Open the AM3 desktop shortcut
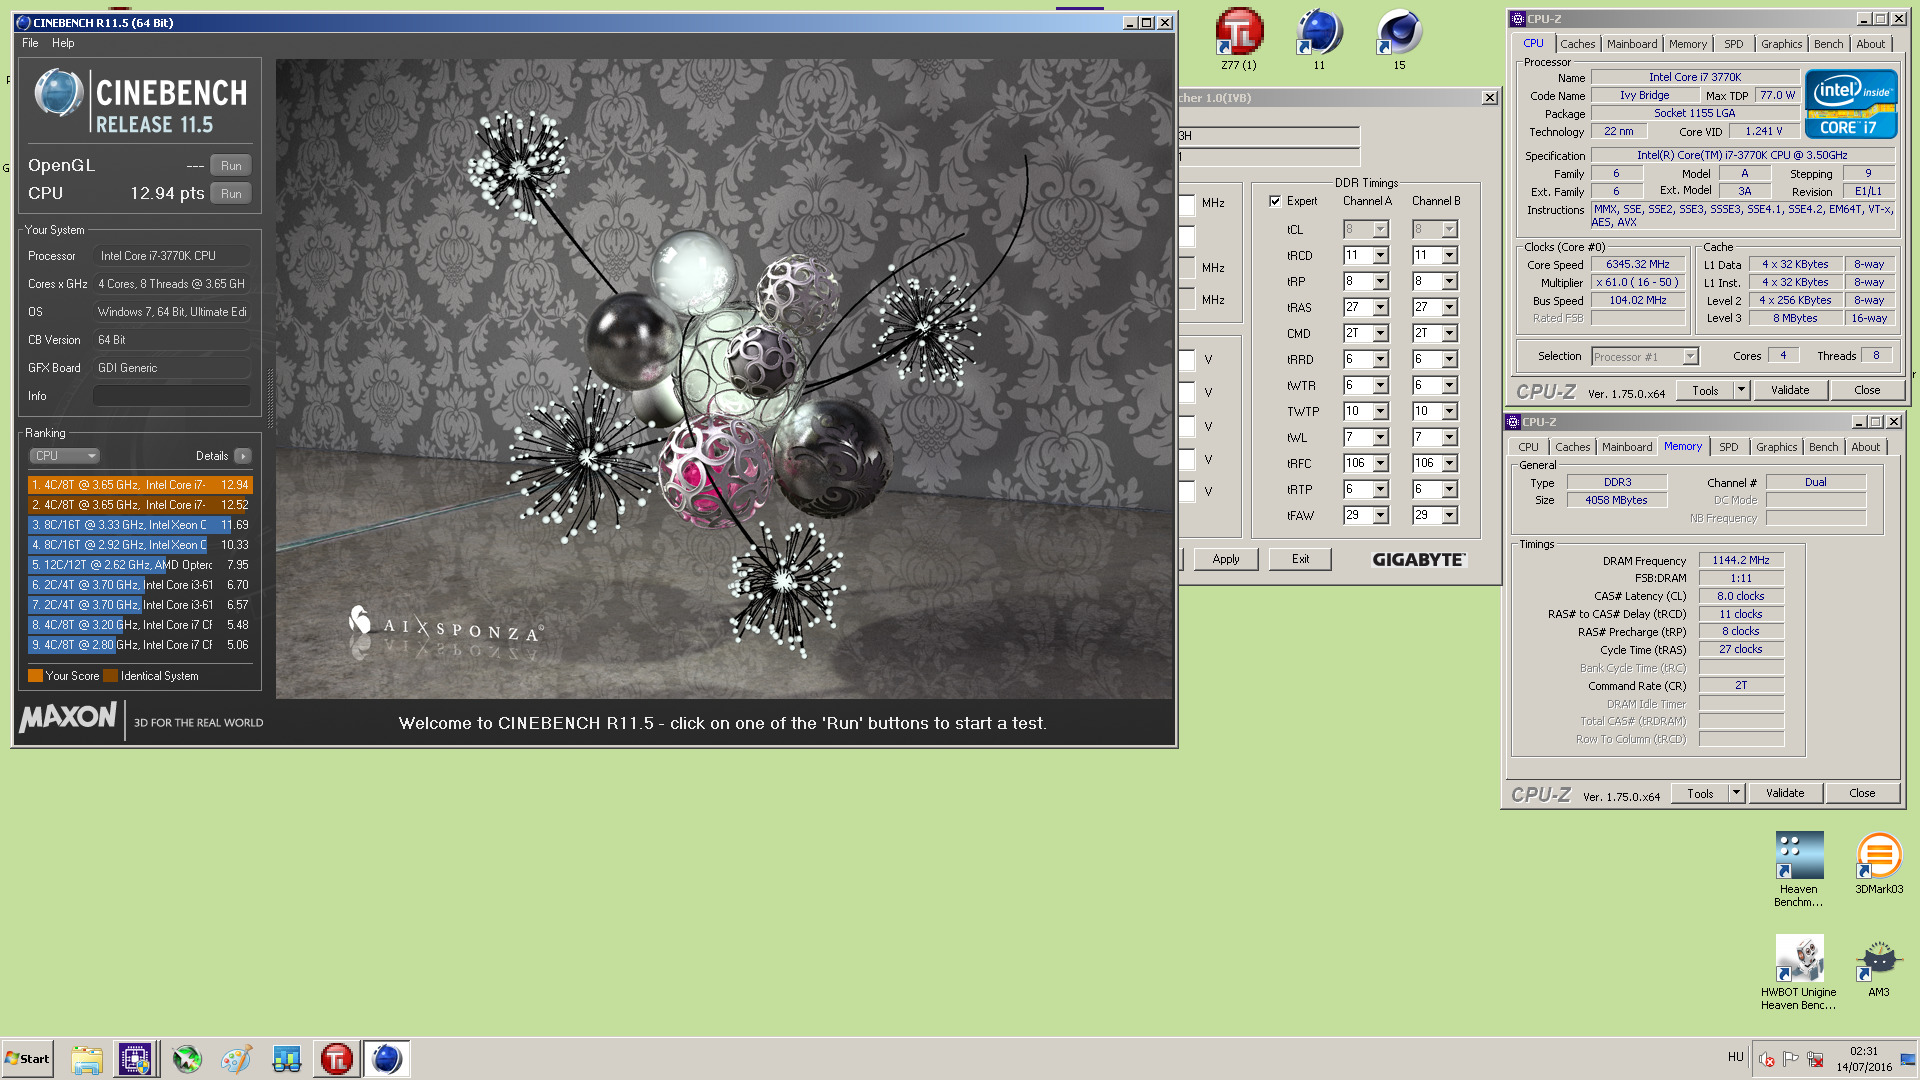 pyautogui.click(x=1879, y=966)
